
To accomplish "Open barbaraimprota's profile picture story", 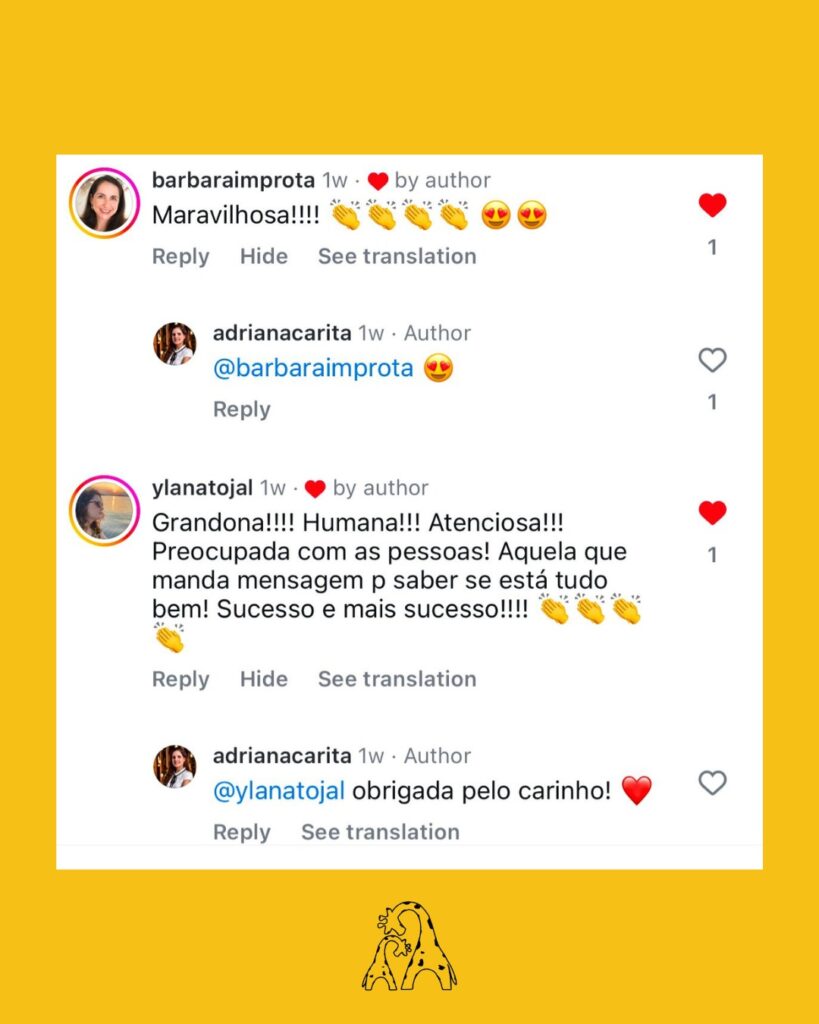I will [x=104, y=203].
